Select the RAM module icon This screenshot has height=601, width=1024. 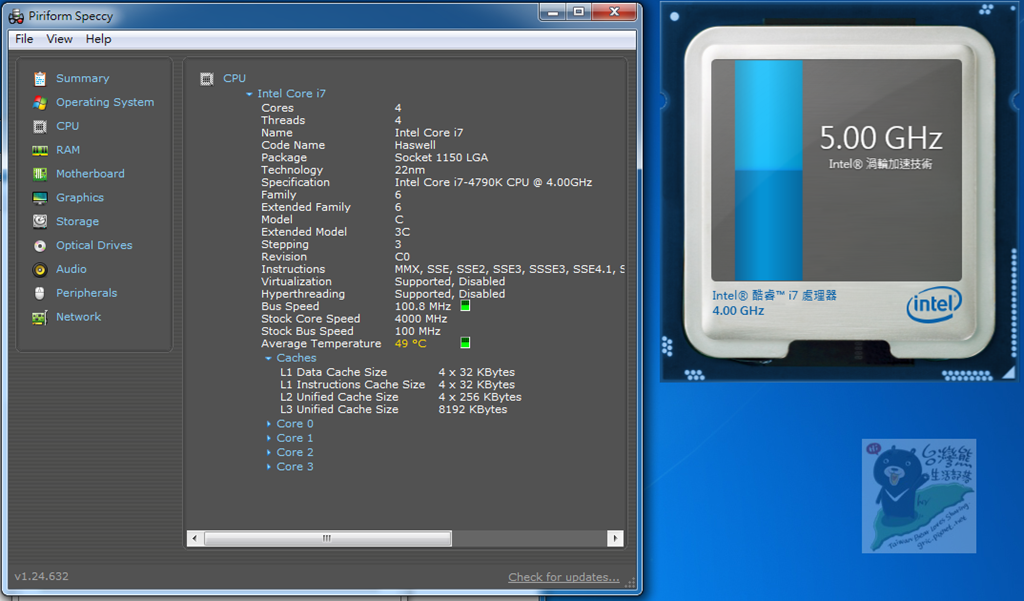40,150
